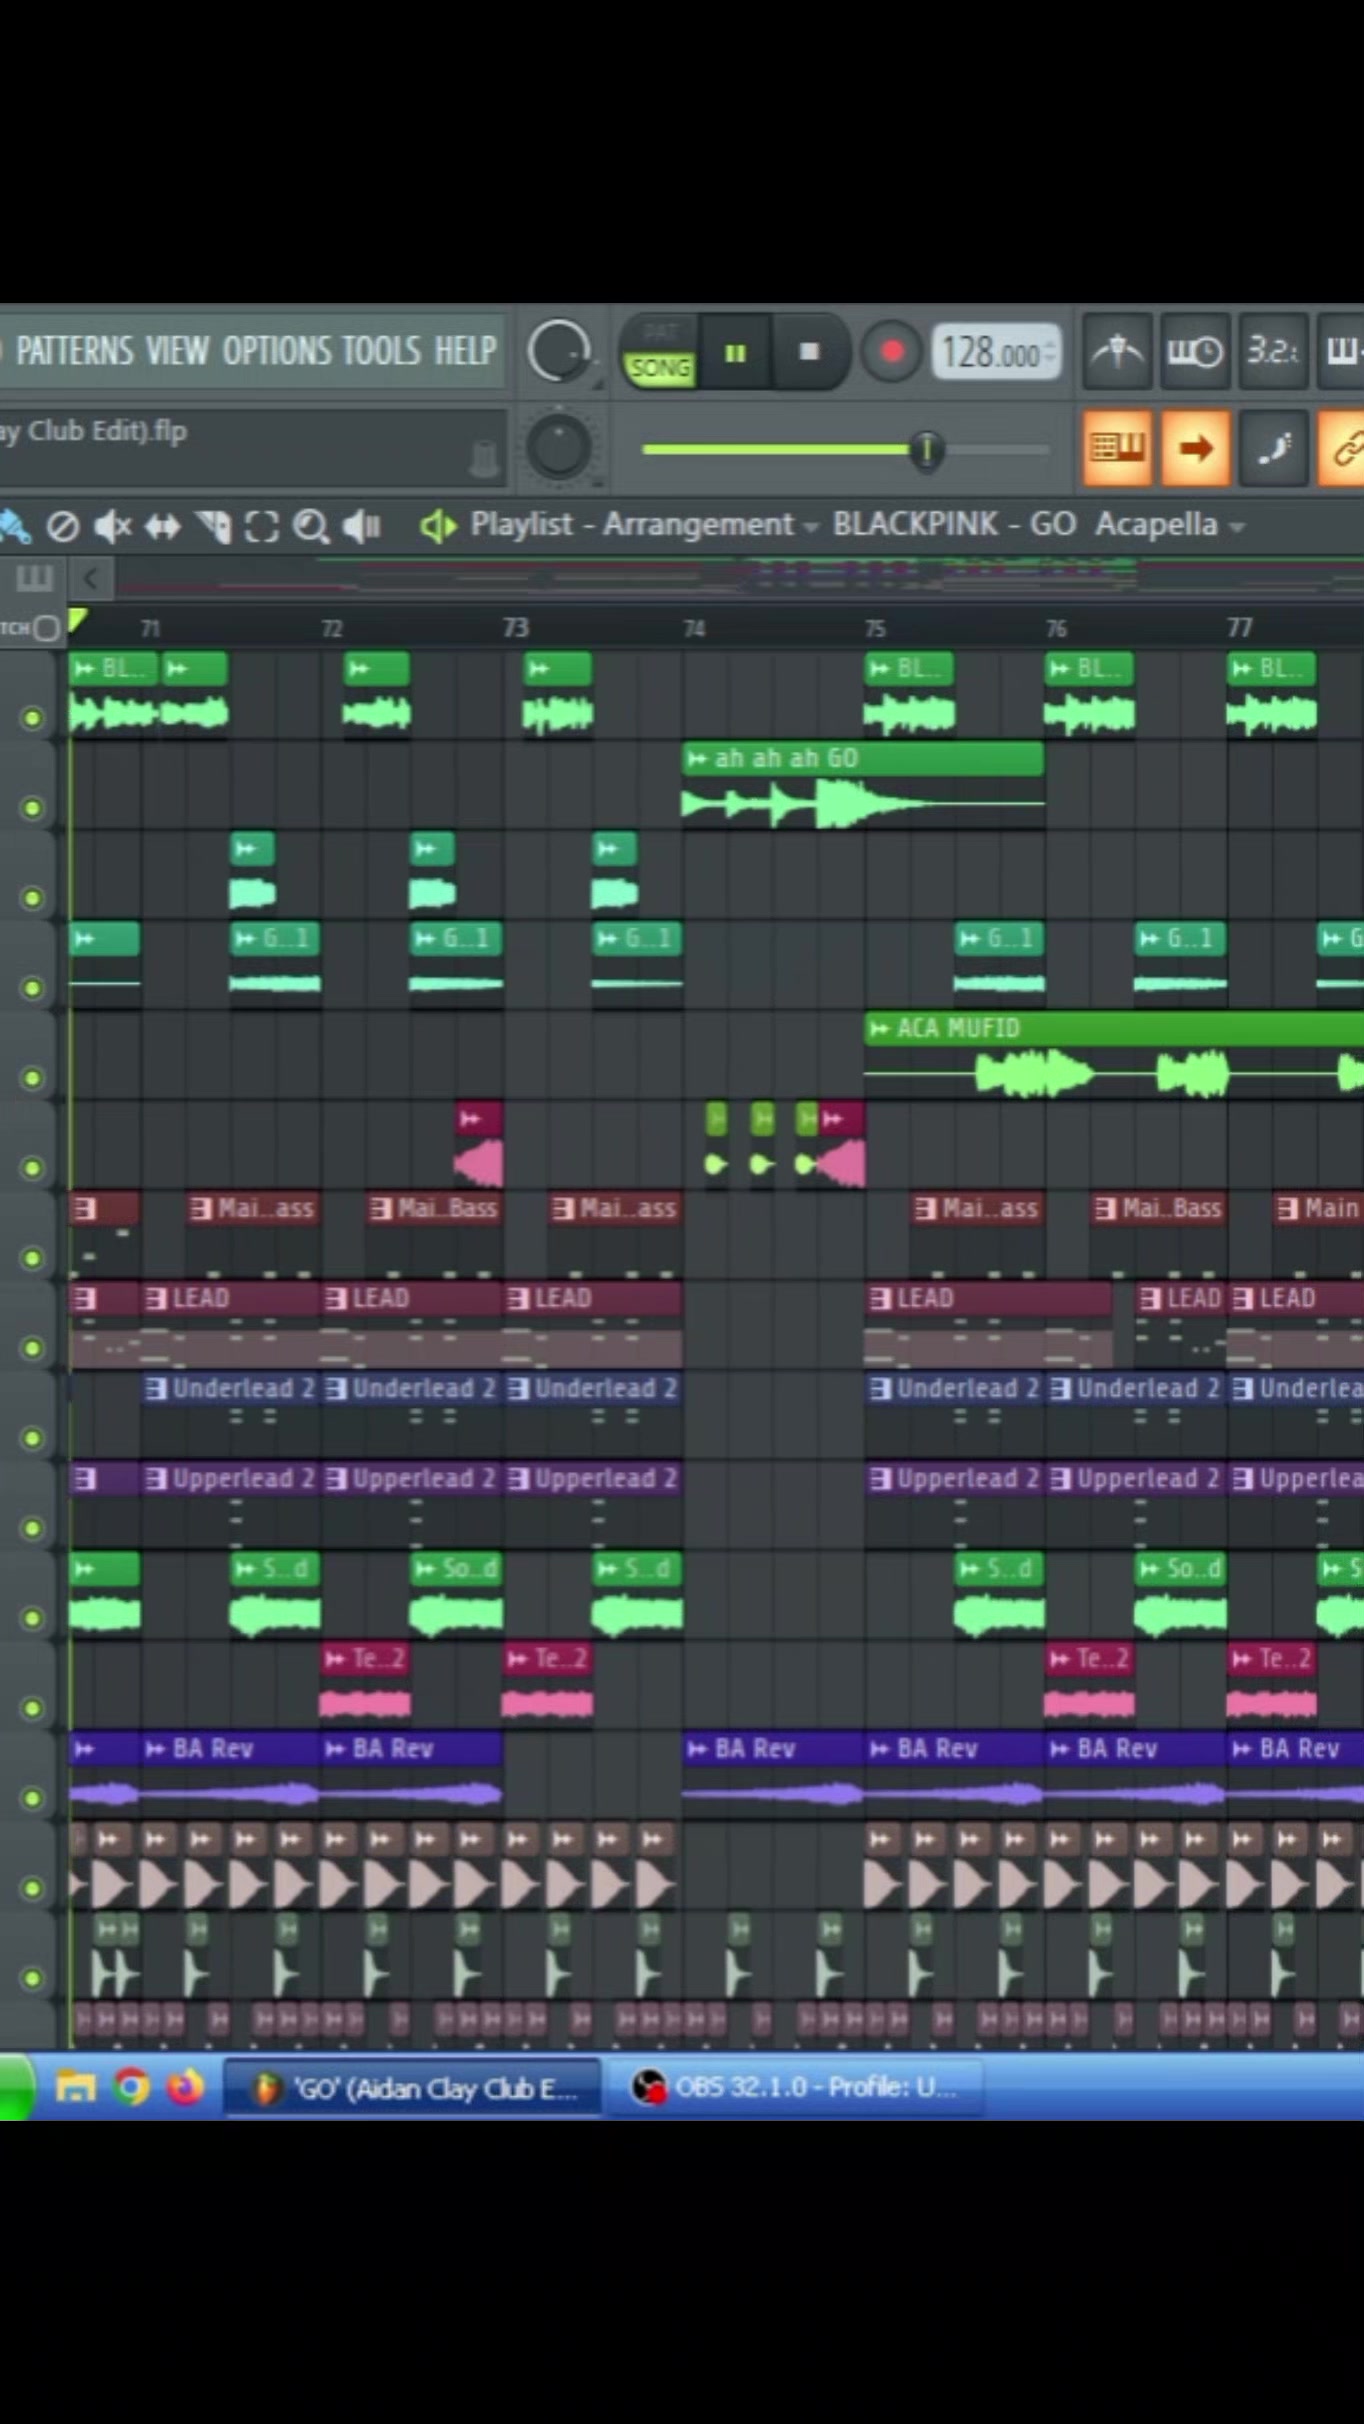Screen dimensions: 1364x2424
Task: Stop playback with the transport stop button
Action: click(810, 352)
